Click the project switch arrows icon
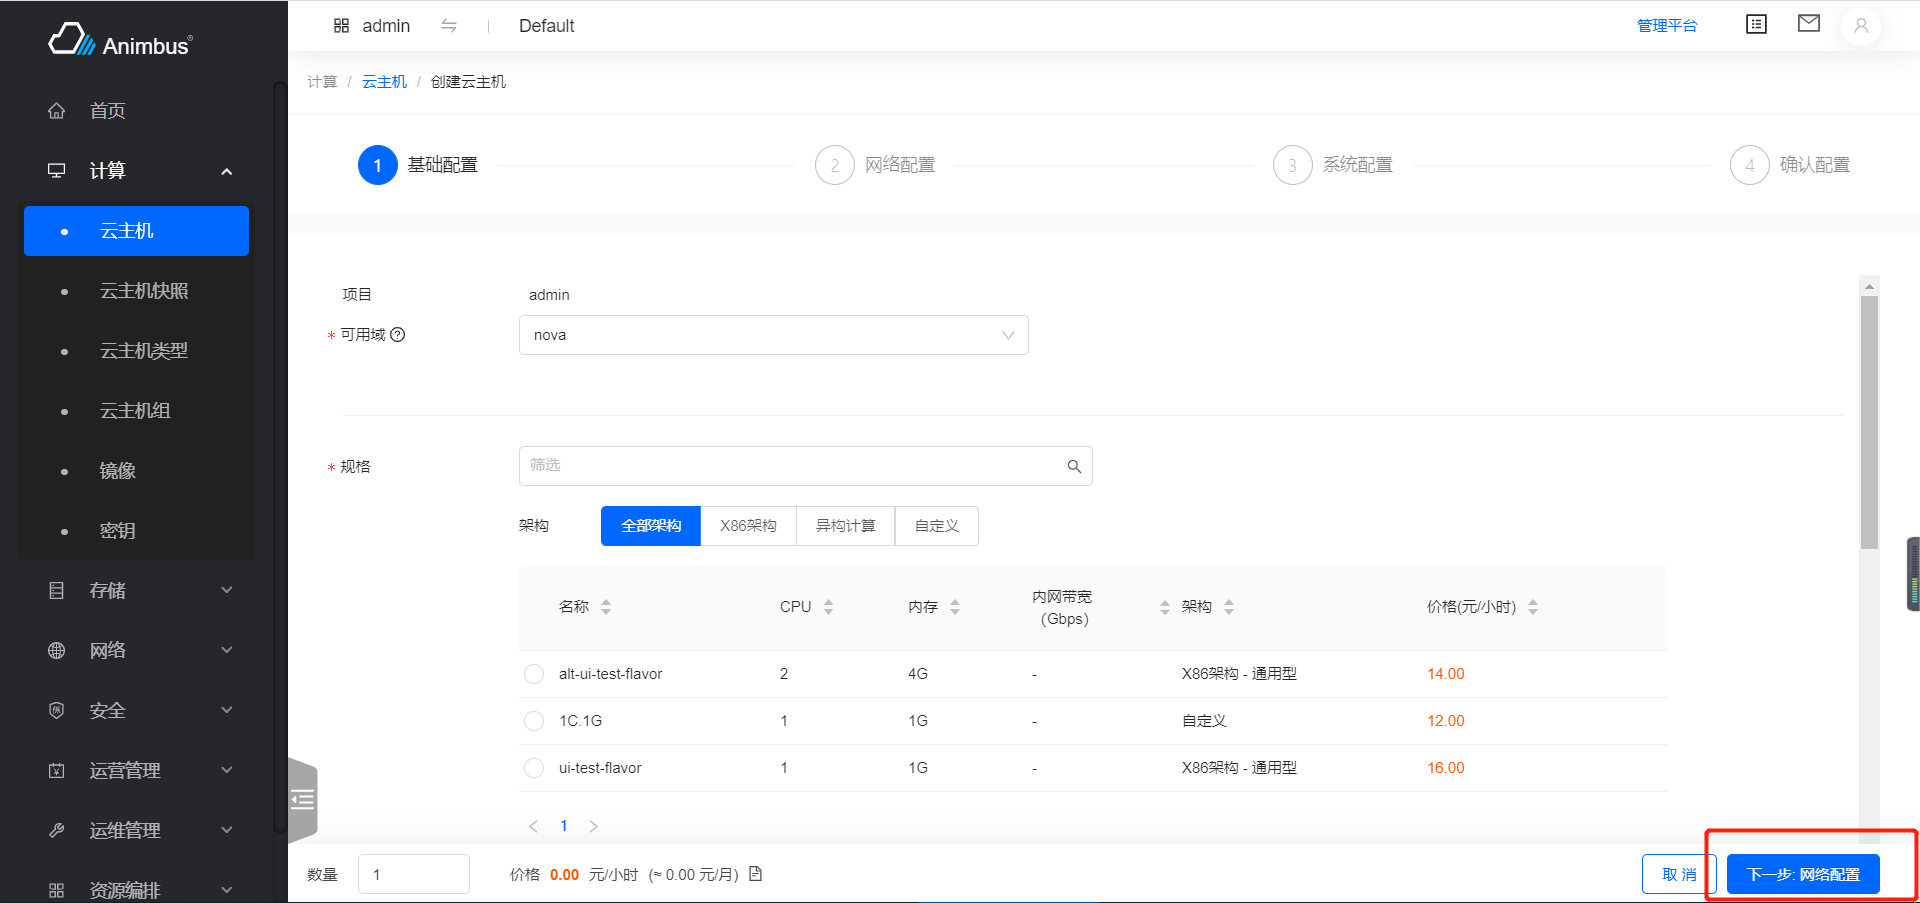 click(449, 26)
